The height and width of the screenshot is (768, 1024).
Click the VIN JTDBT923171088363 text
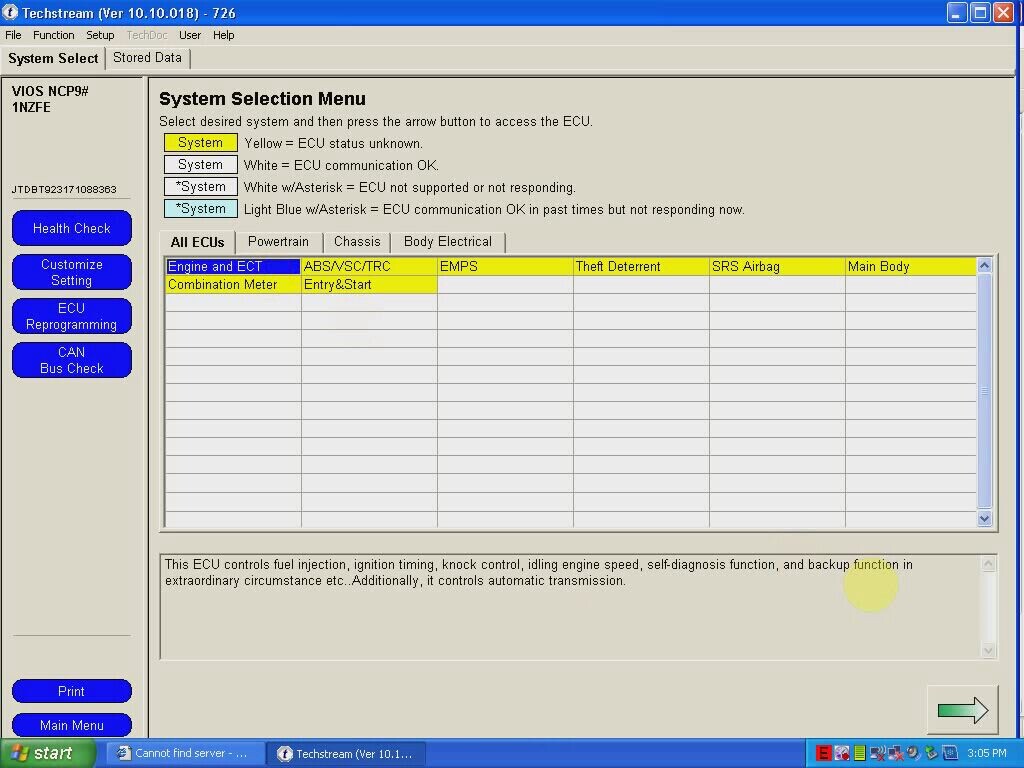(64, 189)
